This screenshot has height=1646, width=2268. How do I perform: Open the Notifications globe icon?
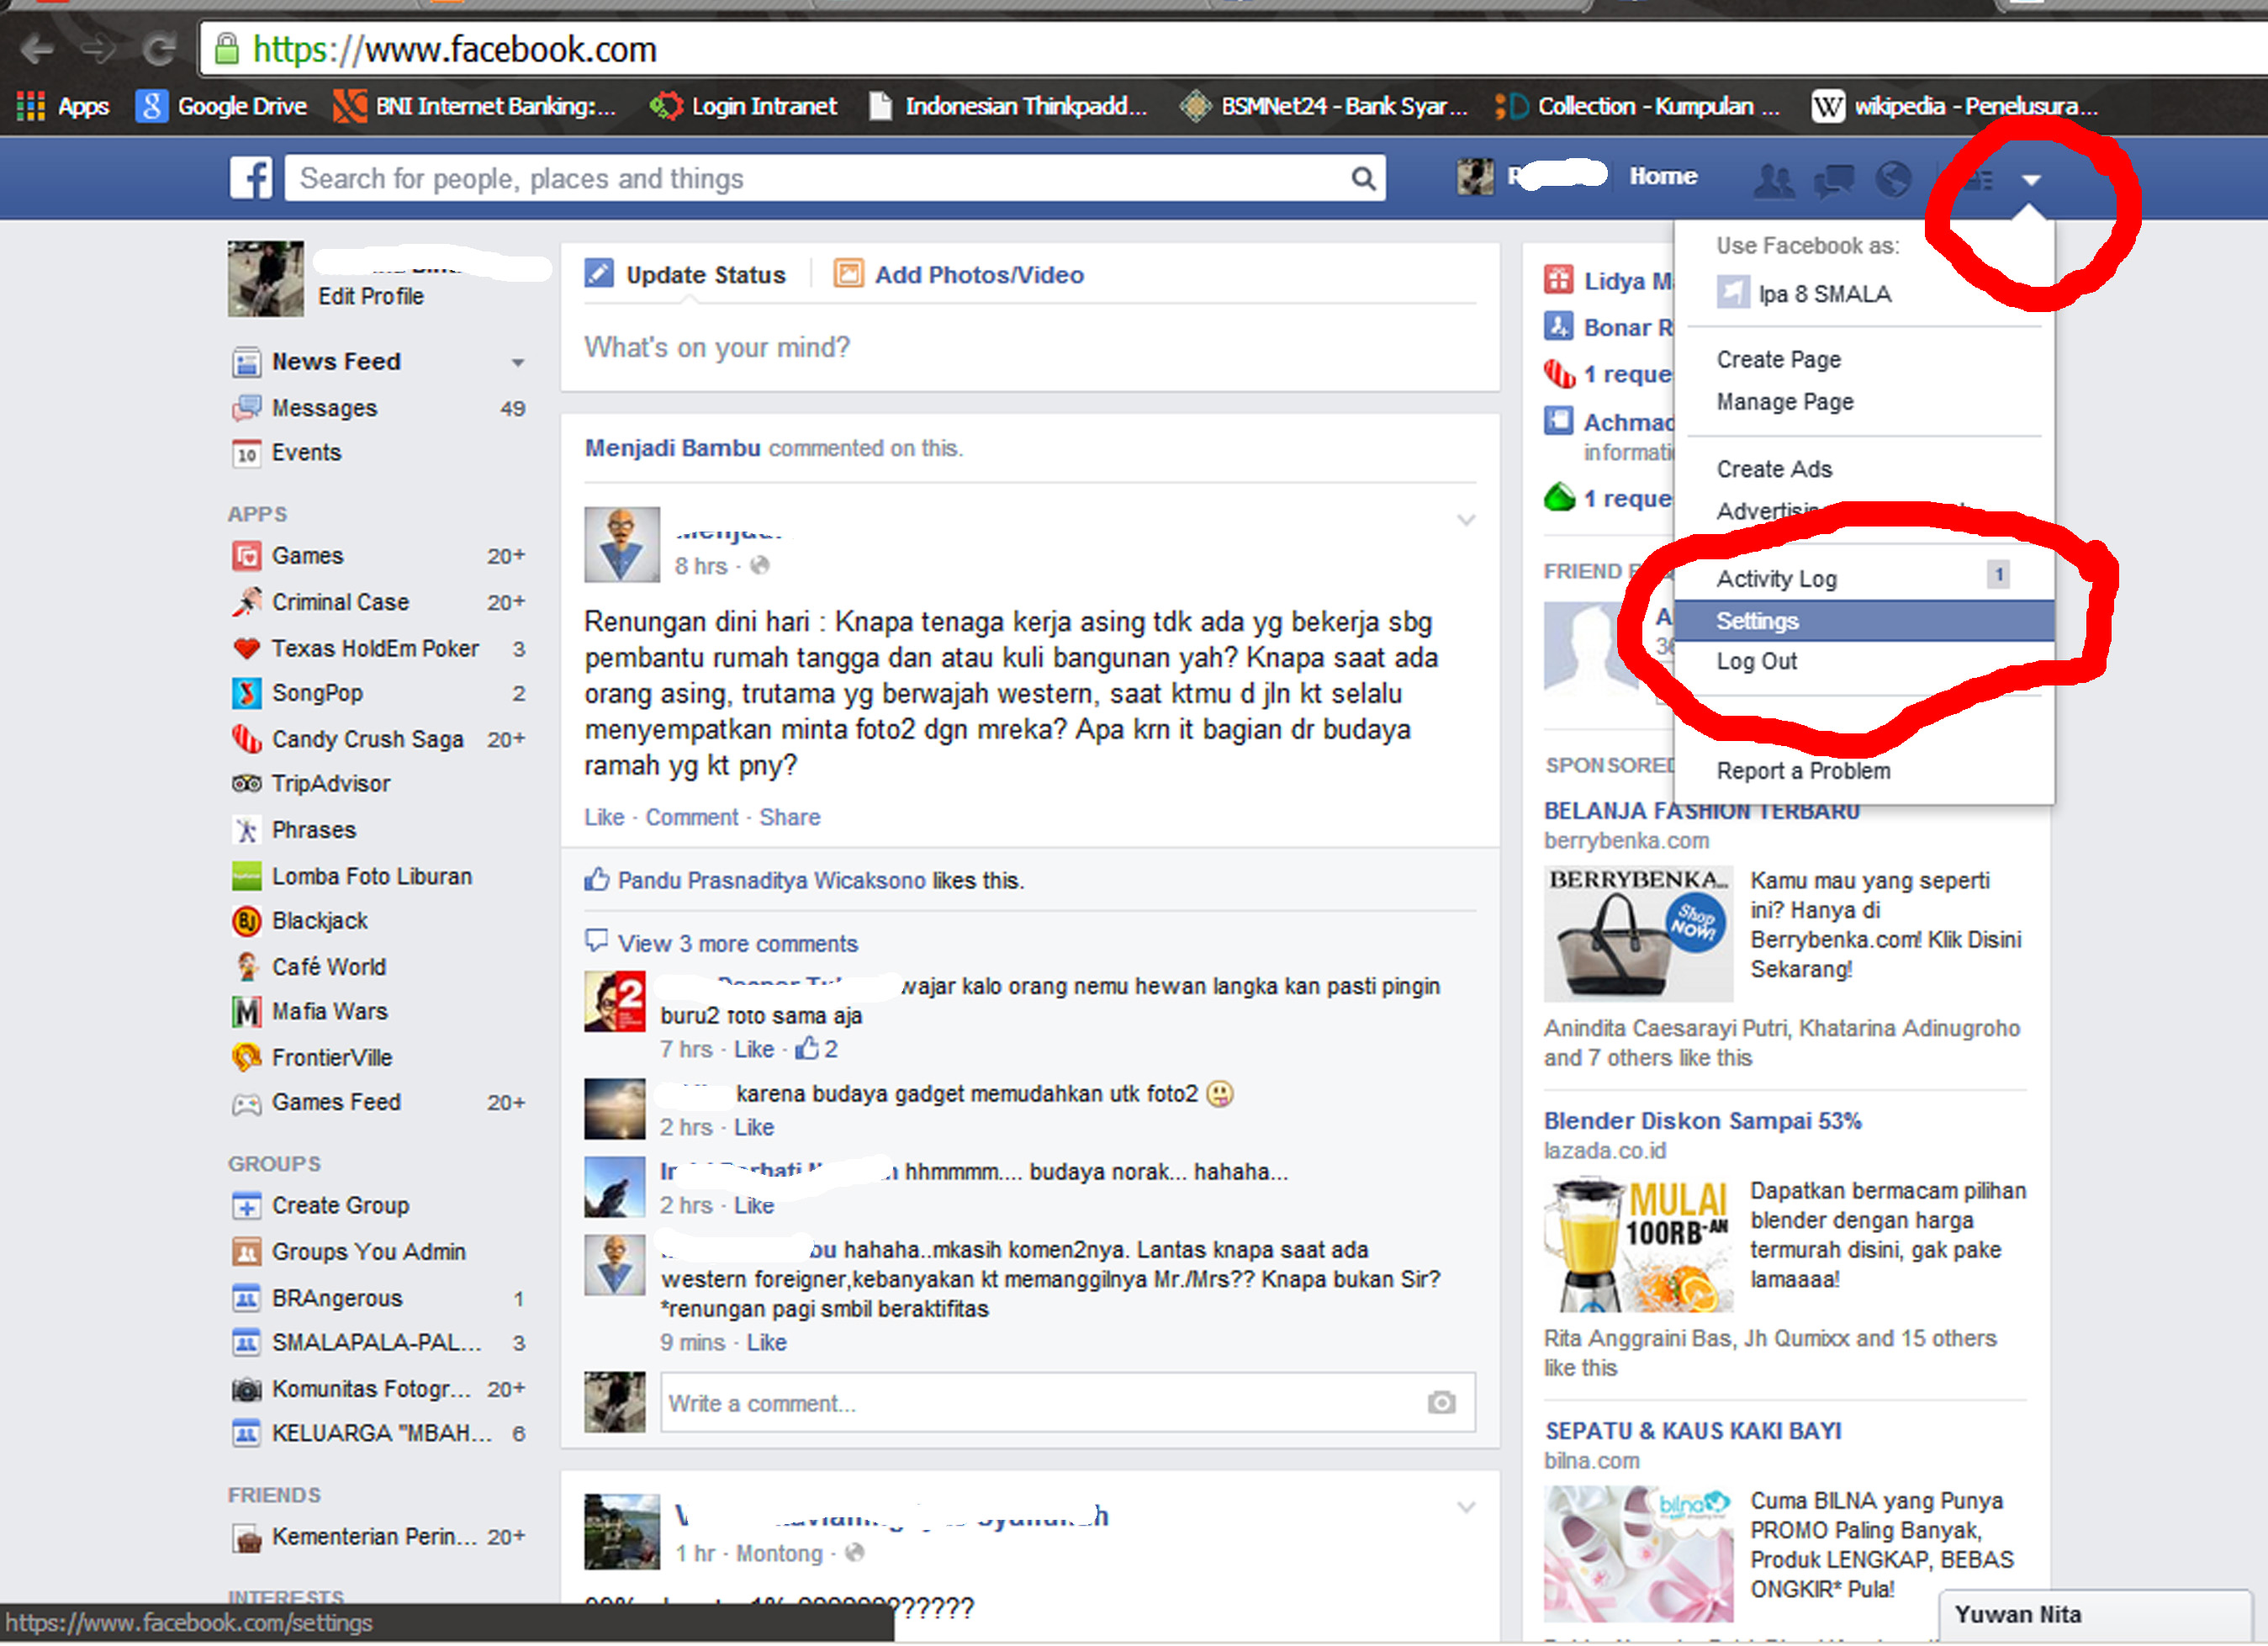click(1893, 179)
